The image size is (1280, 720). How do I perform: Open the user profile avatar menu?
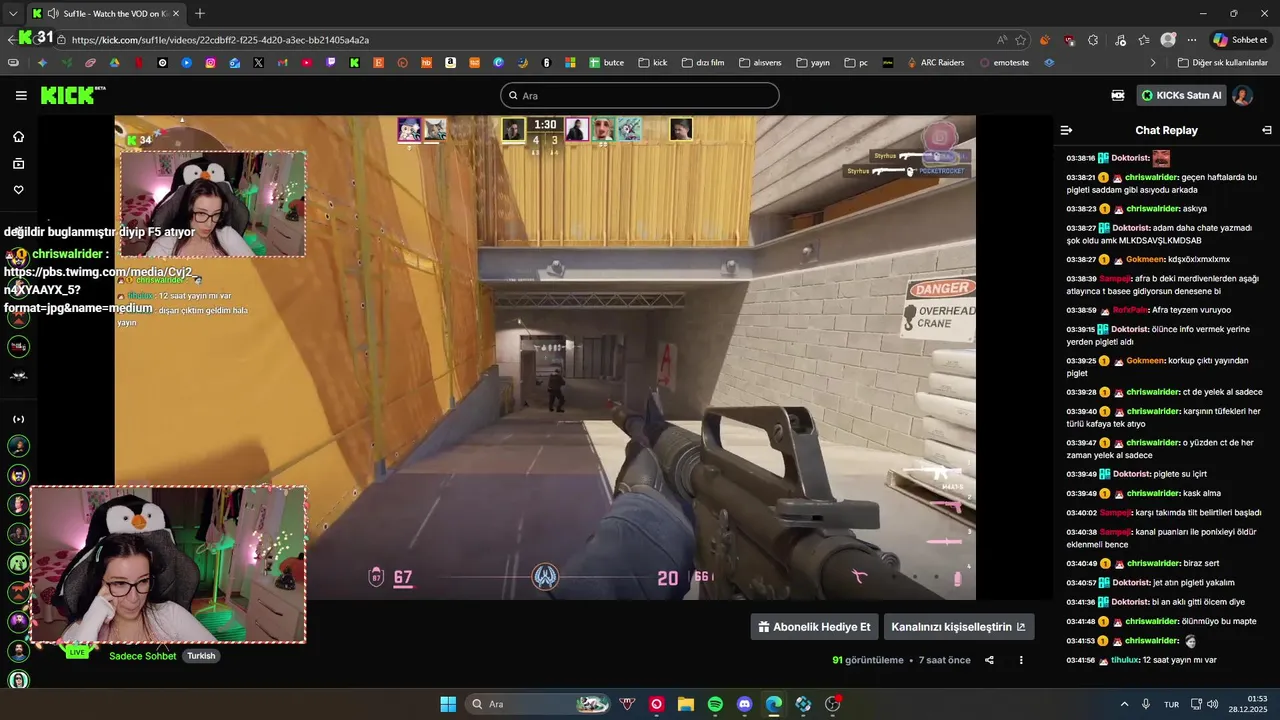click(1242, 95)
